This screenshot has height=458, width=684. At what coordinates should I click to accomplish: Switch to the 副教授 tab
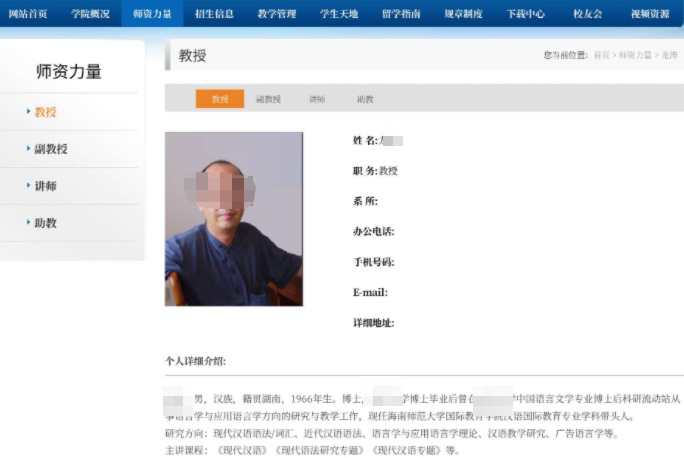pyautogui.click(x=268, y=99)
